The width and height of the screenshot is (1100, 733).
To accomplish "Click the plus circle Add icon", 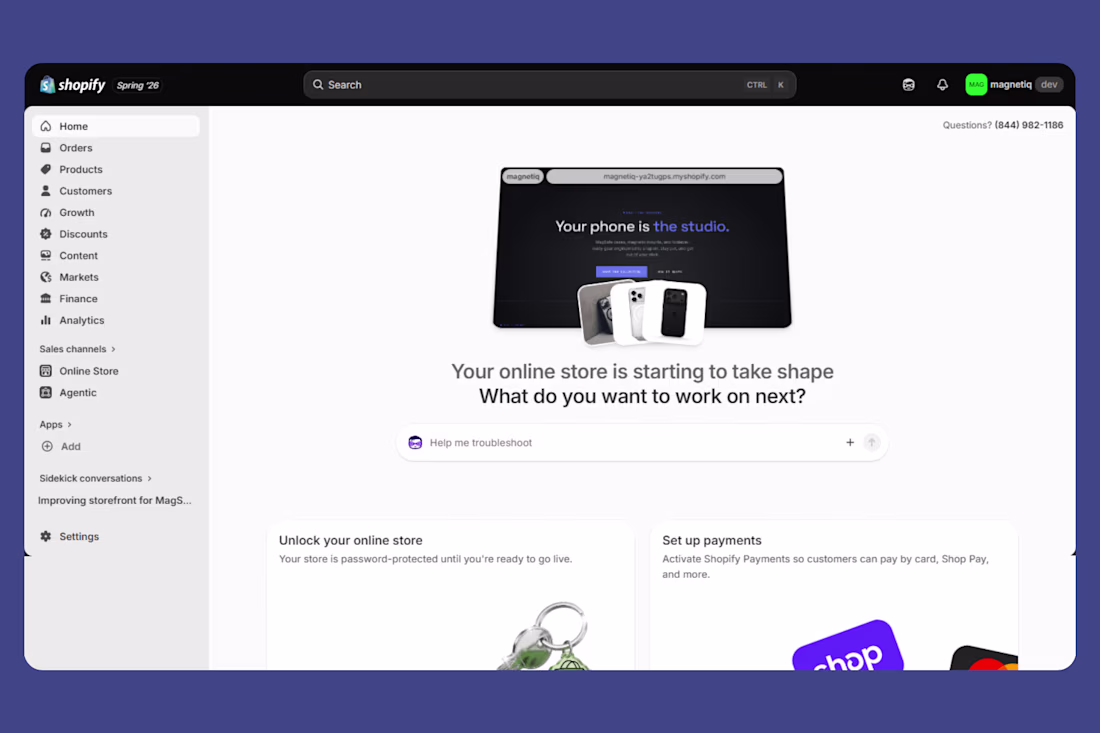I will tap(47, 446).
